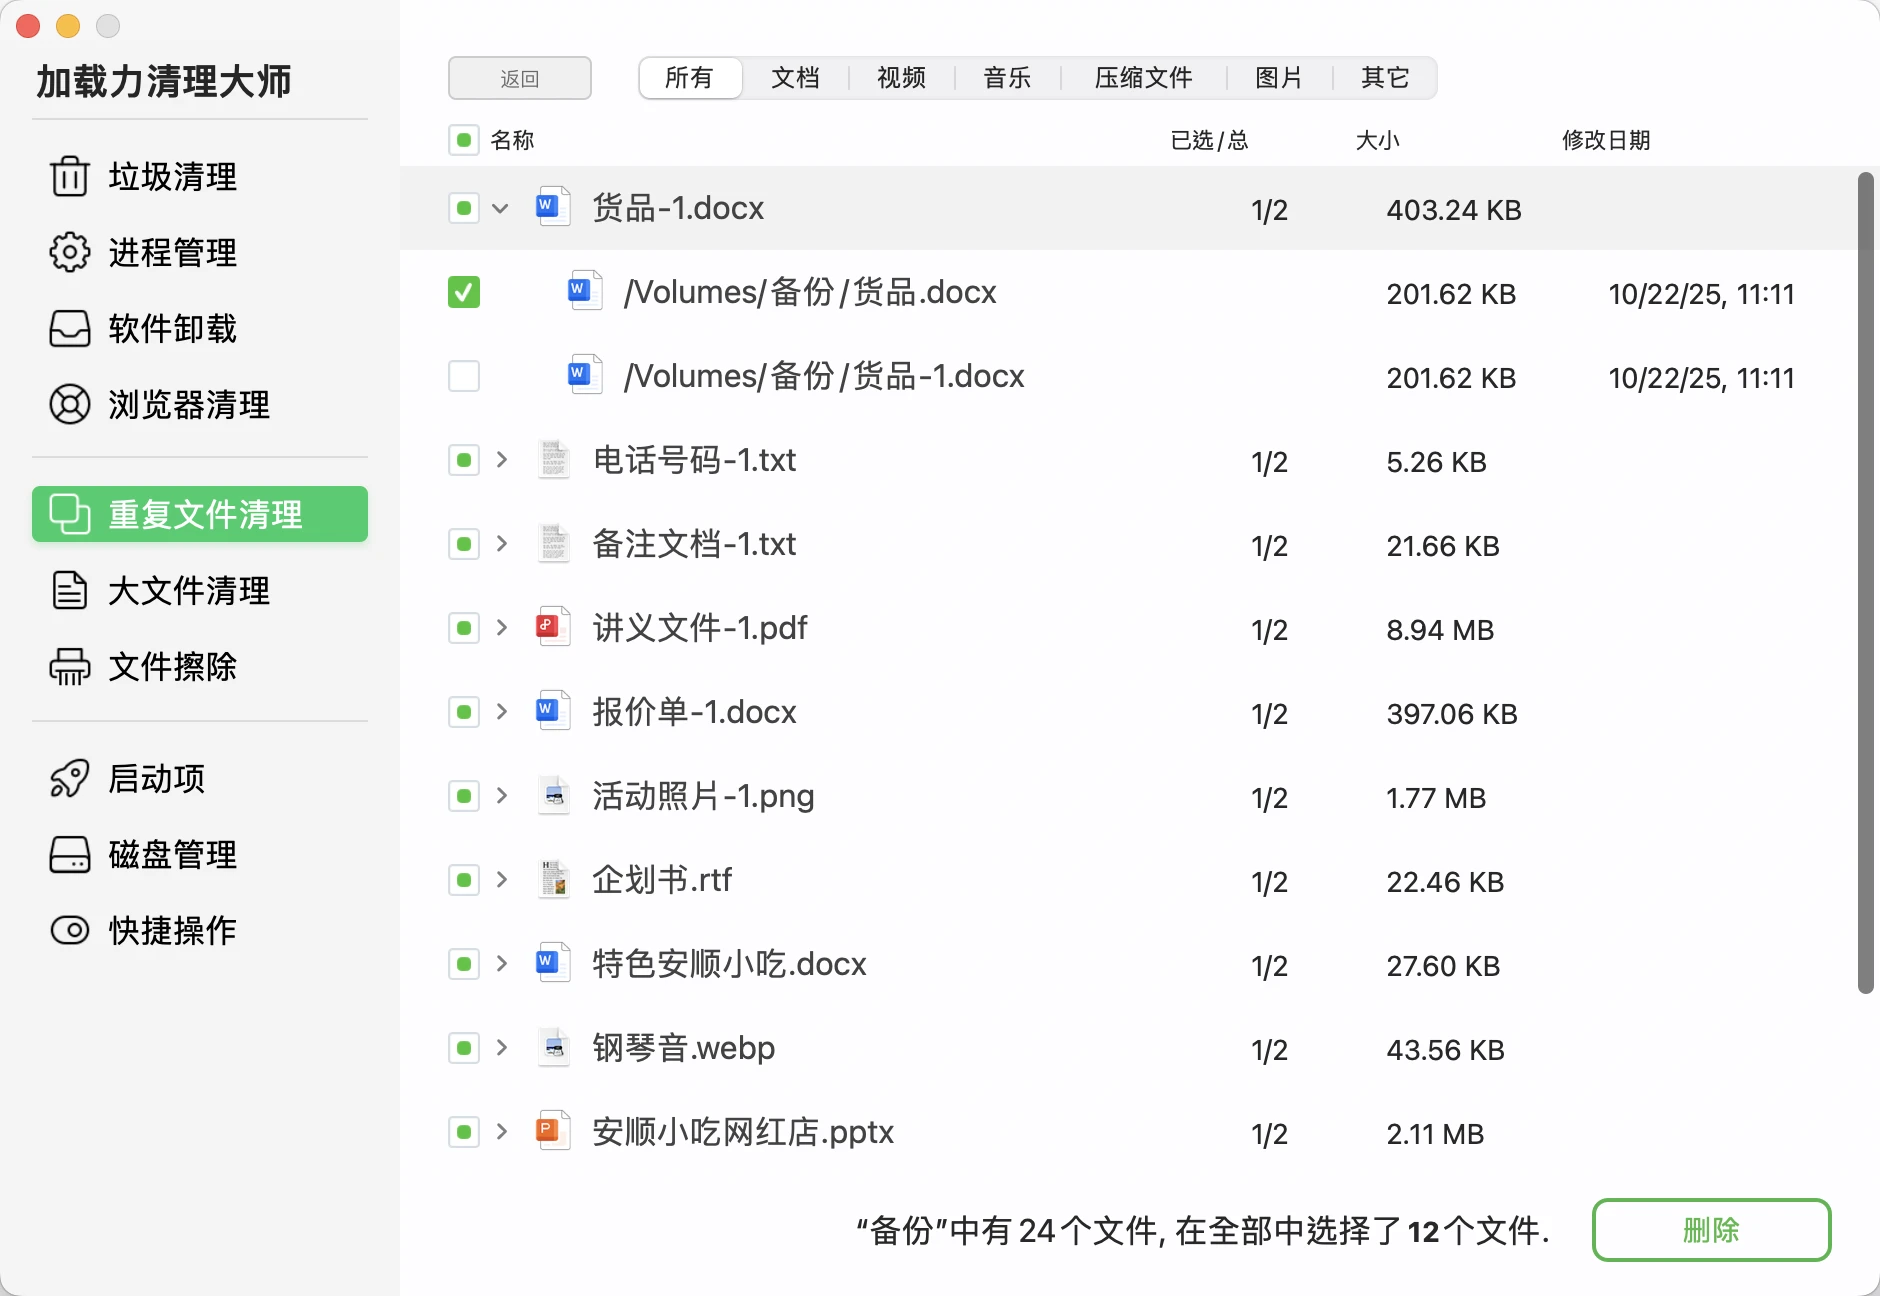Viewport: 1880px width, 1296px height.
Task: Open the 大文件清理 tool
Action: pyautogui.click(x=188, y=591)
